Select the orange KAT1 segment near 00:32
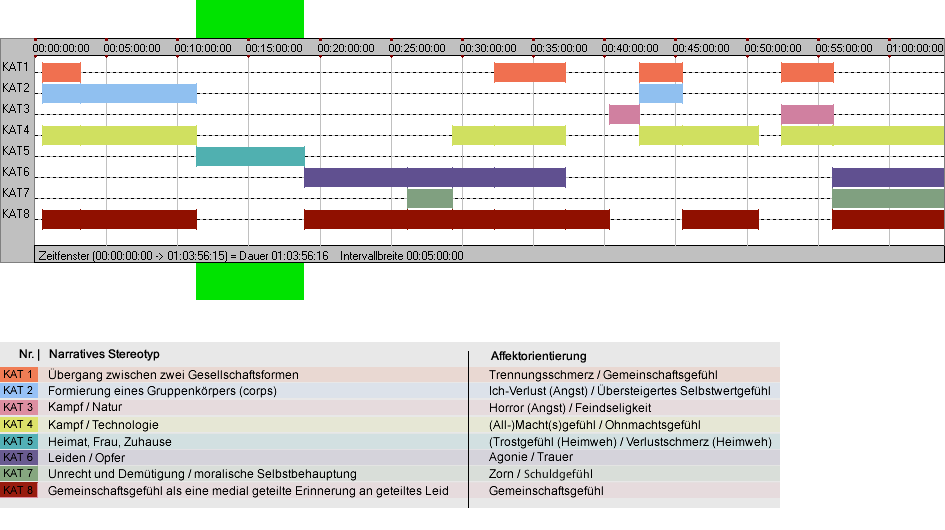This screenshot has width=945, height=530. point(530,72)
